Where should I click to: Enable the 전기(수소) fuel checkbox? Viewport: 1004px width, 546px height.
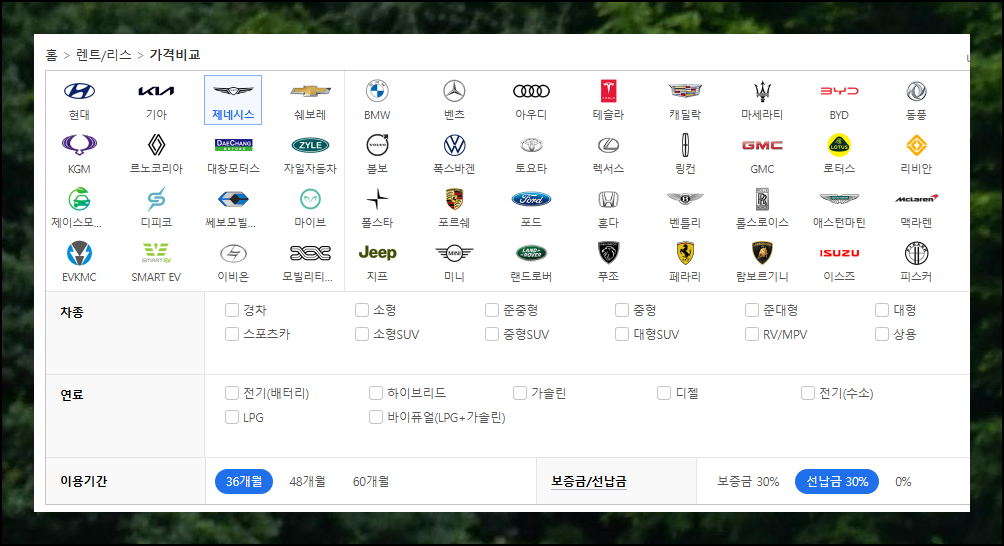pos(808,393)
